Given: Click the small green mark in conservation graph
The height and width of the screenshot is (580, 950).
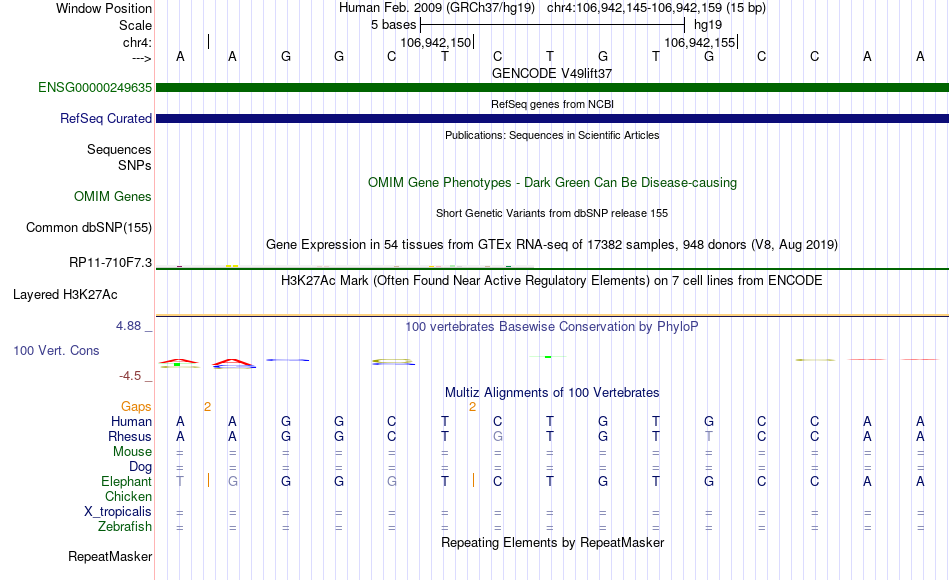Looking at the screenshot, I should tap(548, 356).
